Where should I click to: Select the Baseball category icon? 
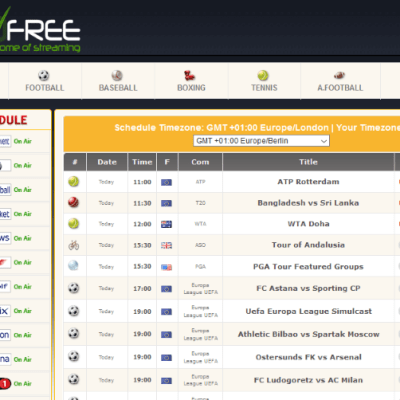(117, 76)
